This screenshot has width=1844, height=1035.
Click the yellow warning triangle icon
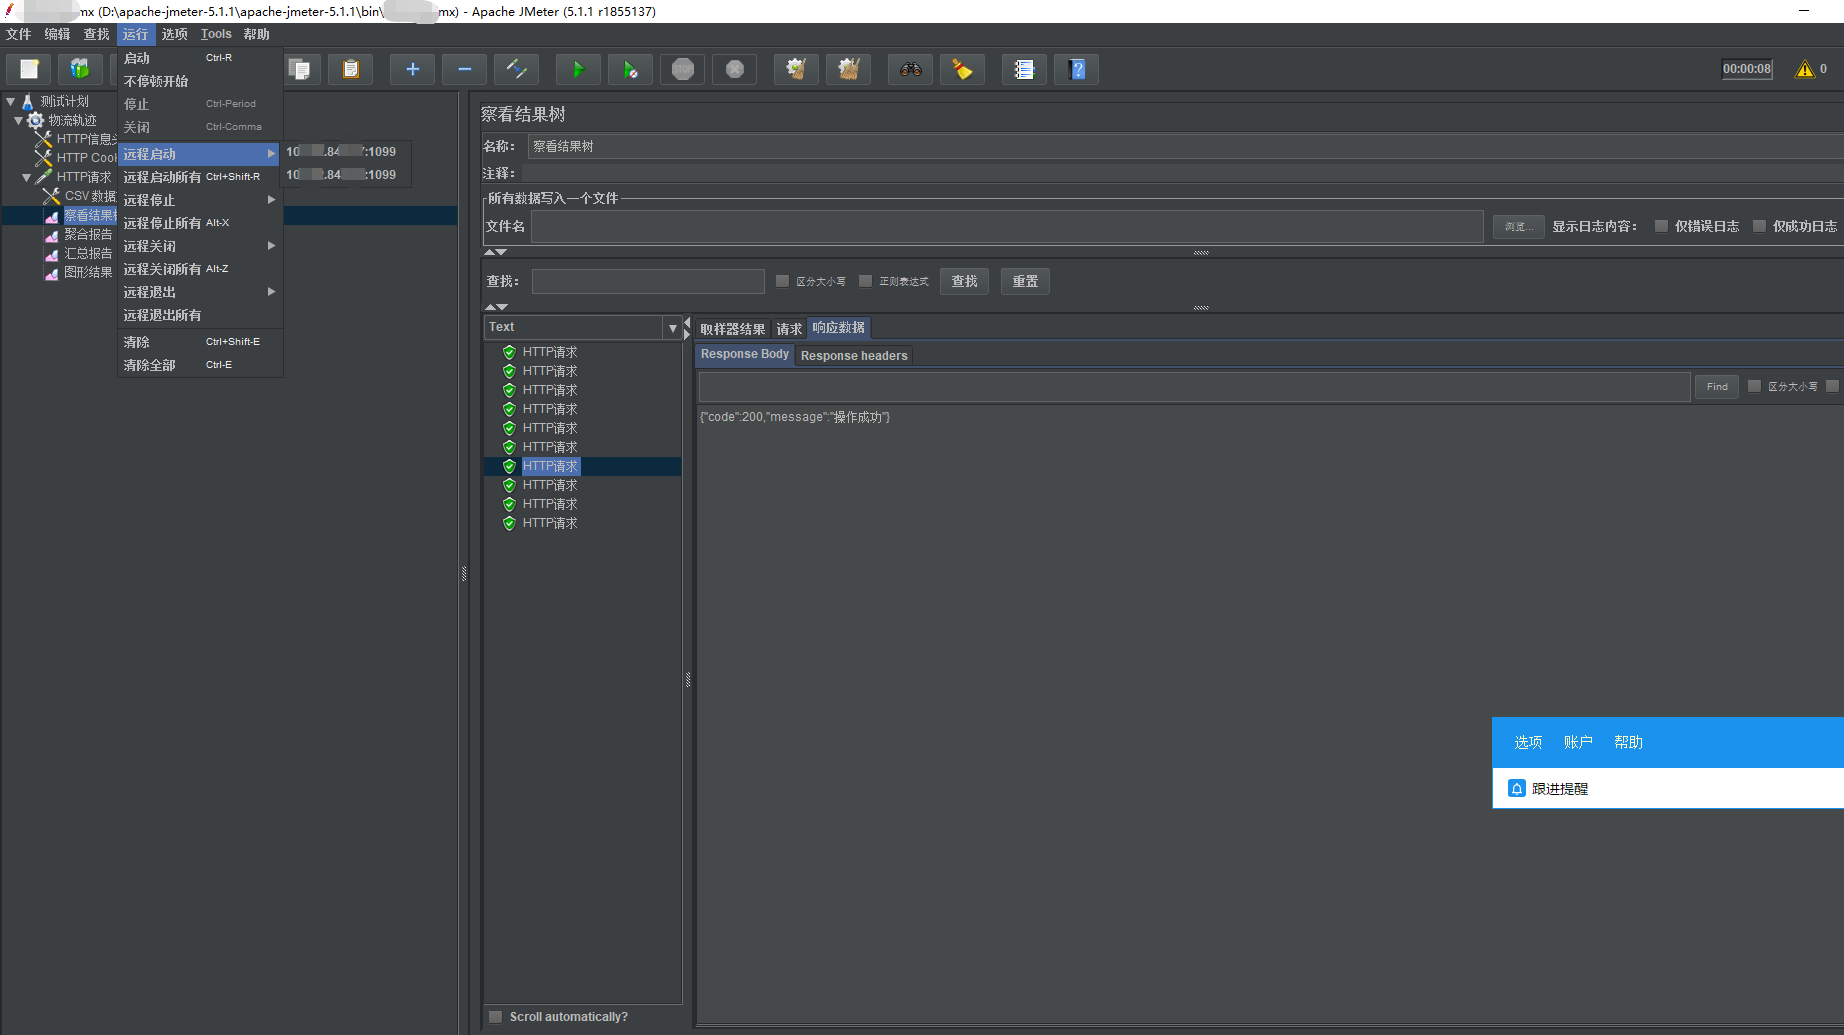point(1804,69)
